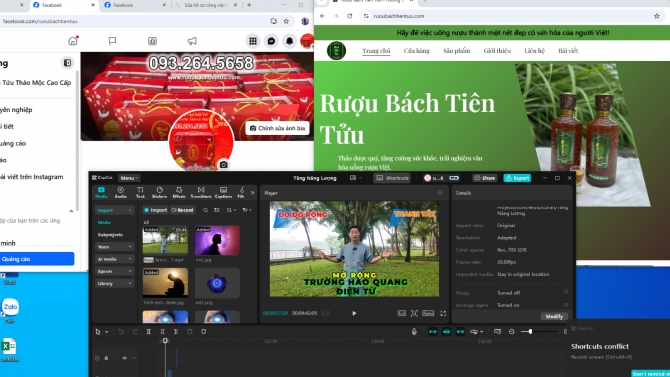The image size is (670, 377).
Task: Click the Undo arrow in CapCut timeline
Action: coord(121,331)
